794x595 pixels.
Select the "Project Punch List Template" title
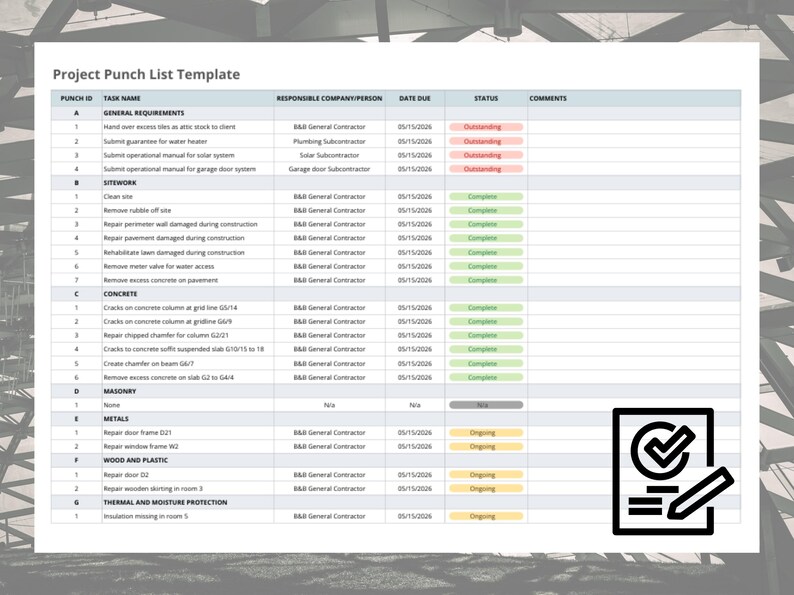pos(146,74)
